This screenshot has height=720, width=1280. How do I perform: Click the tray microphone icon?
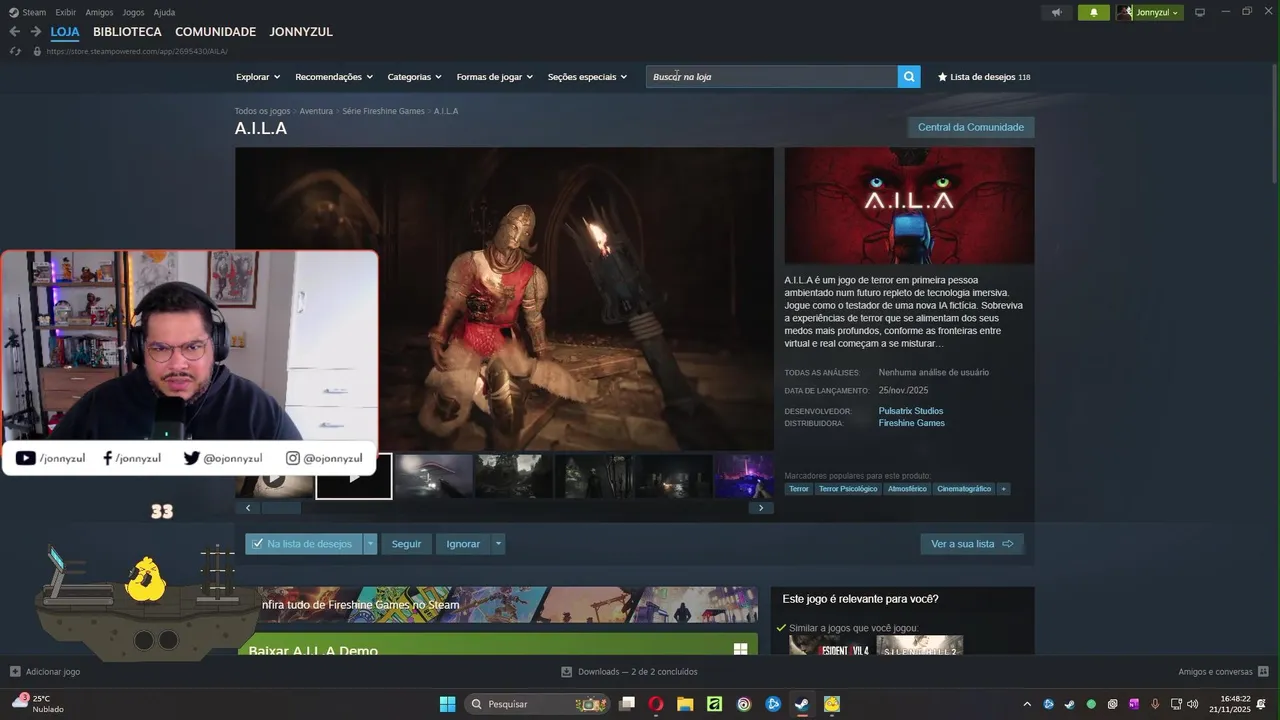pyautogui.click(x=1155, y=704)
